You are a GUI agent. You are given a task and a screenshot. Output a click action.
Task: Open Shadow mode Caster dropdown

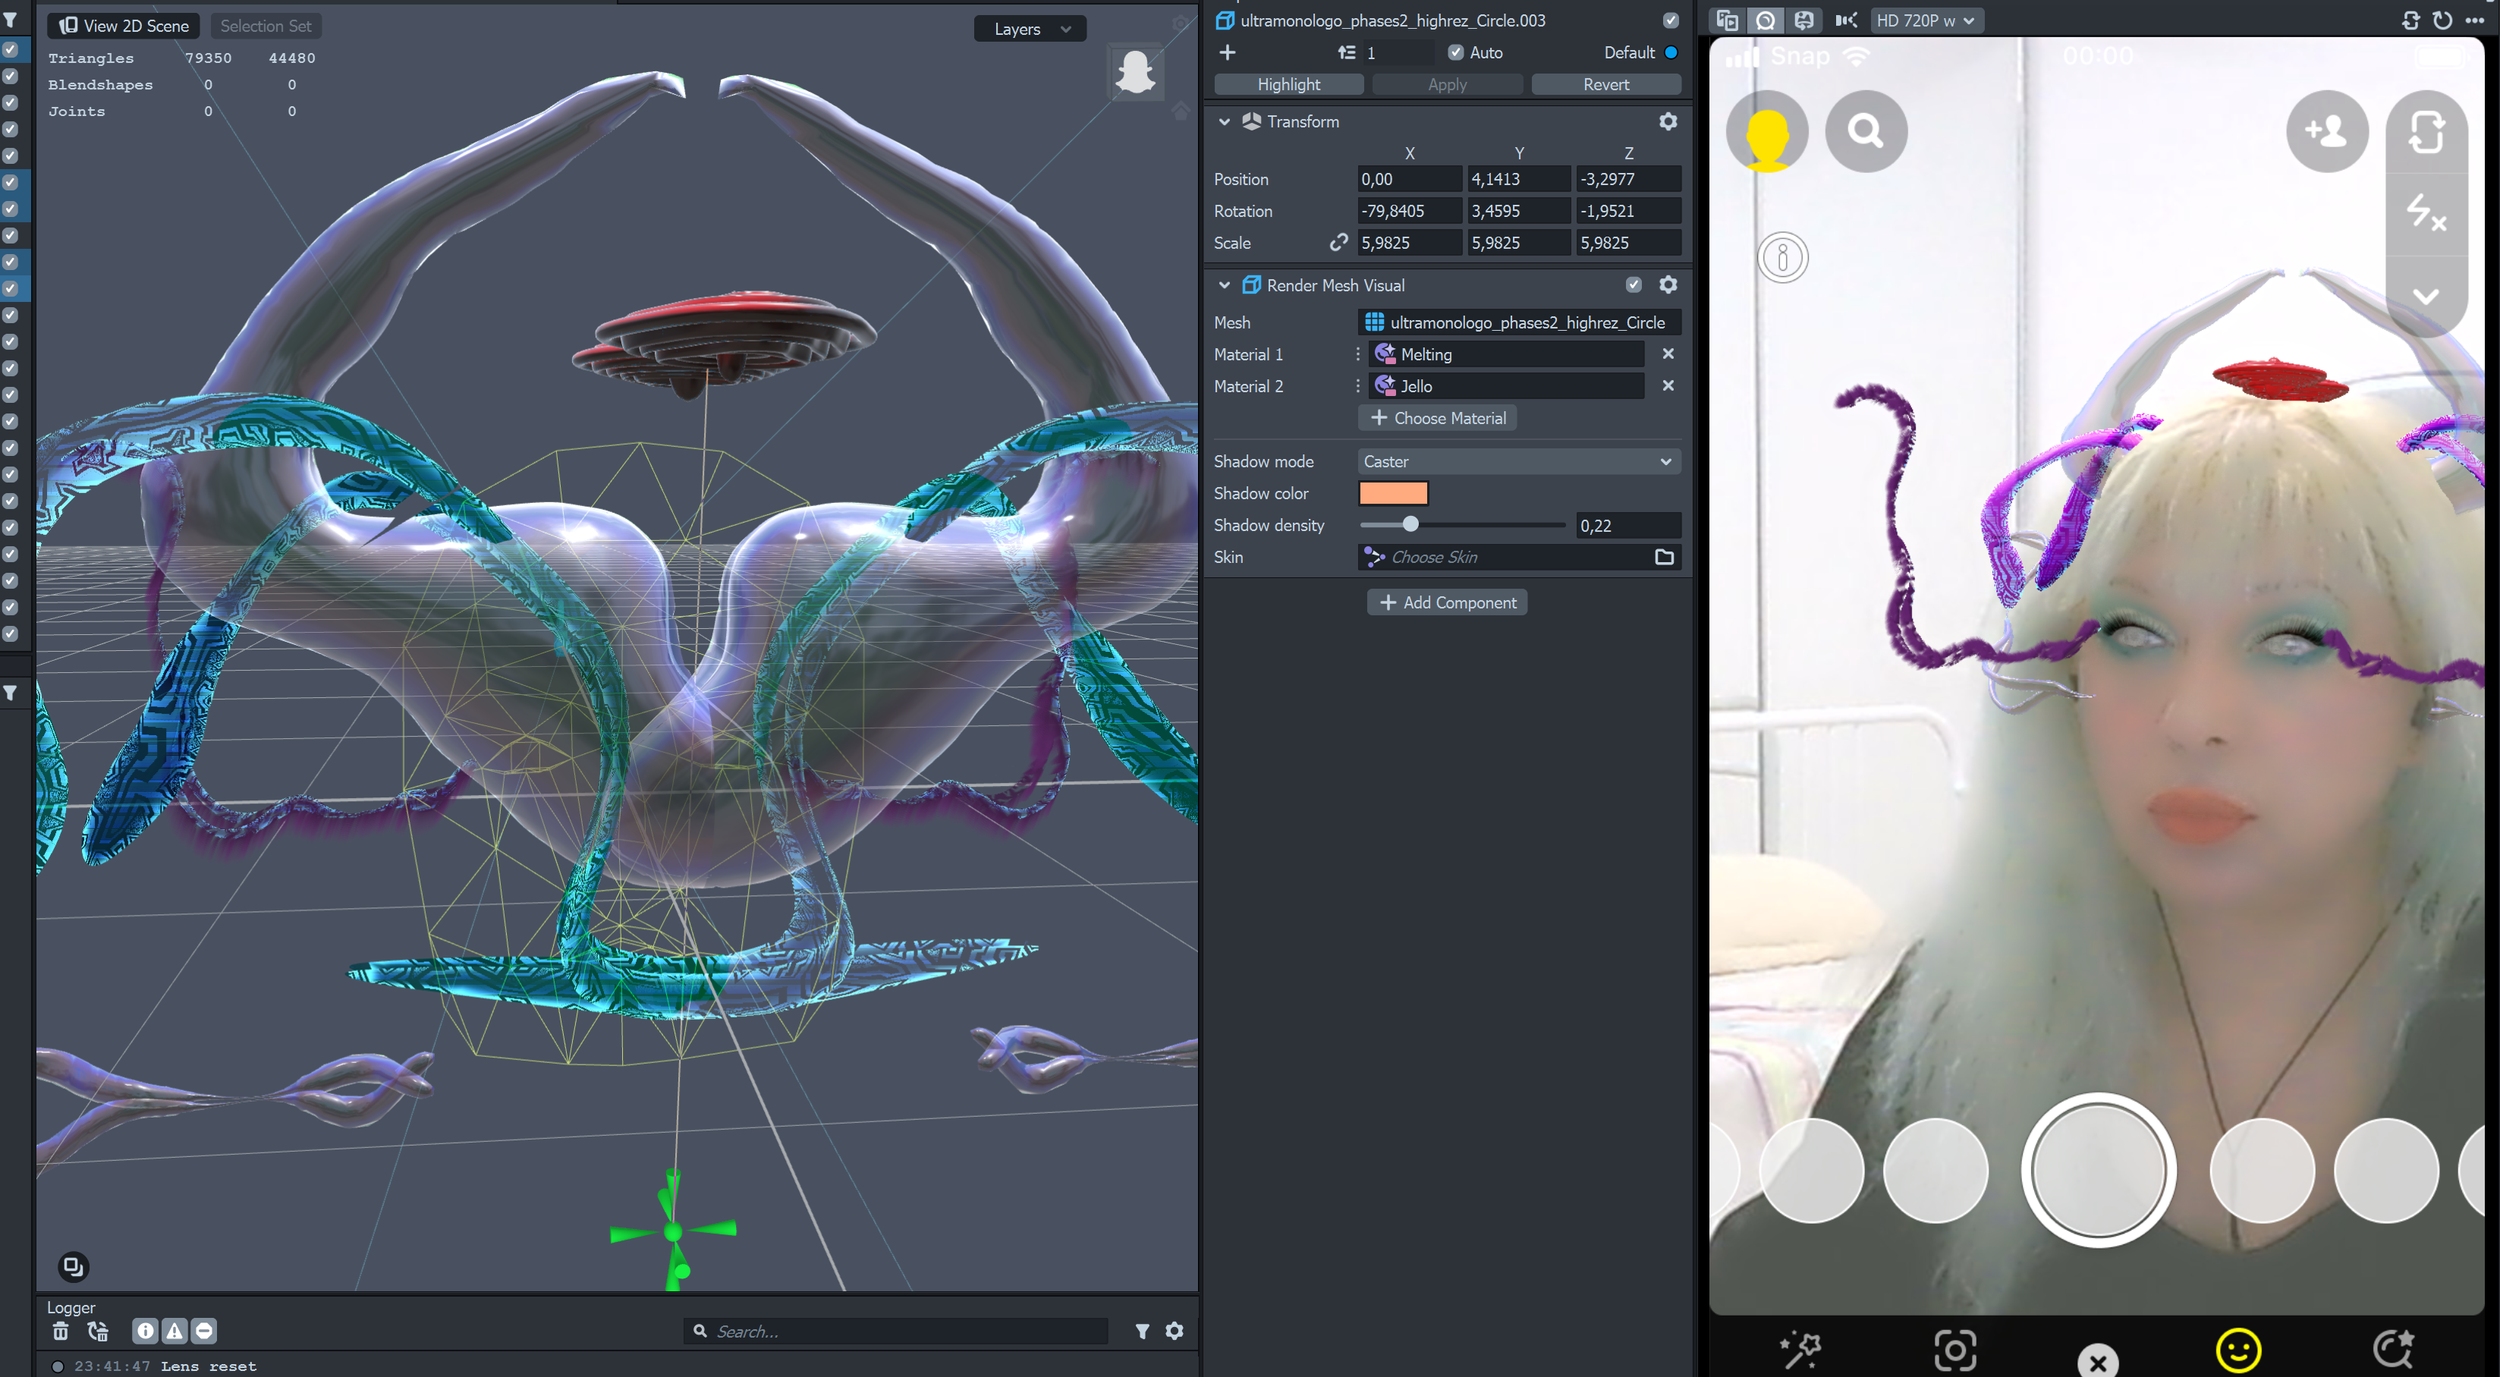(x=1518, y=461)
